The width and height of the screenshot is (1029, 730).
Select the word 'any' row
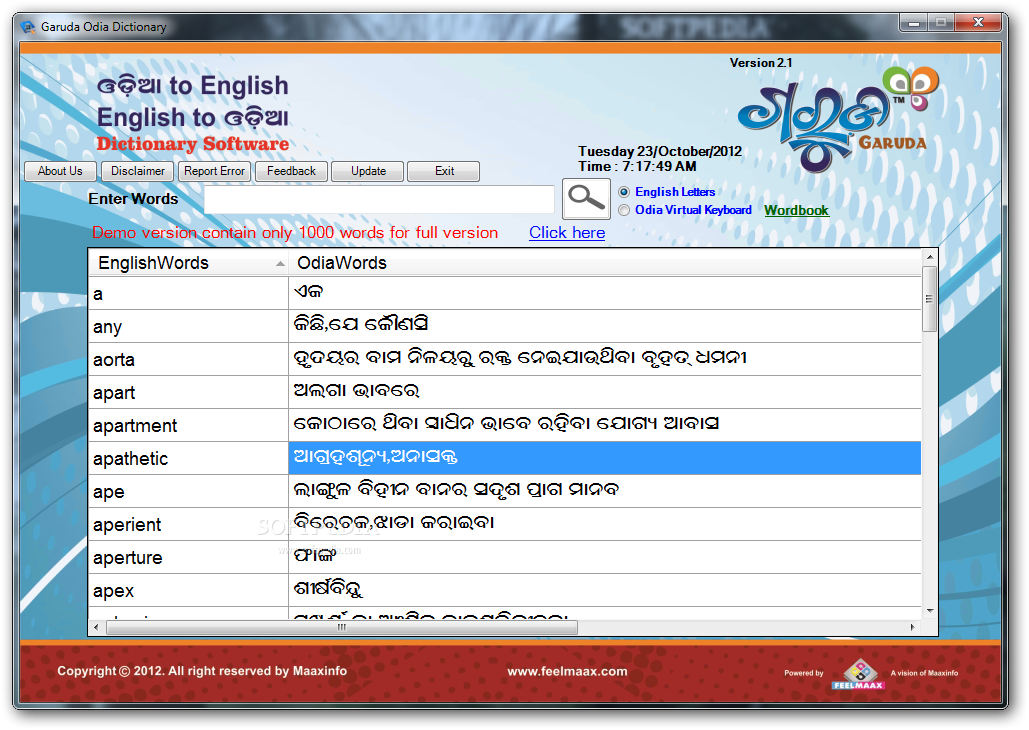[x=505, y=326]
